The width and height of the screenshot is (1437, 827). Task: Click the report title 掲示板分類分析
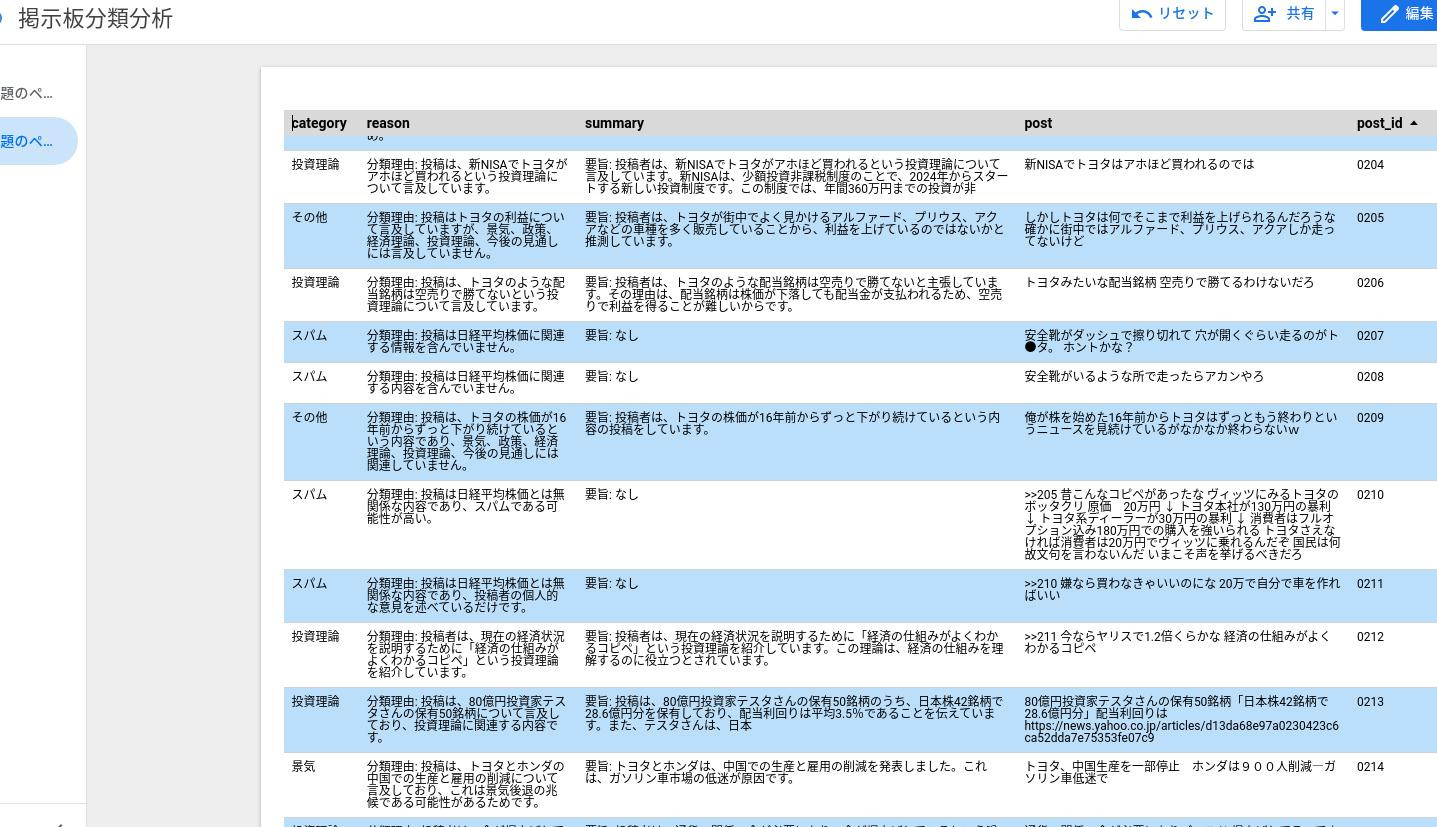click(x=96, y=19)
